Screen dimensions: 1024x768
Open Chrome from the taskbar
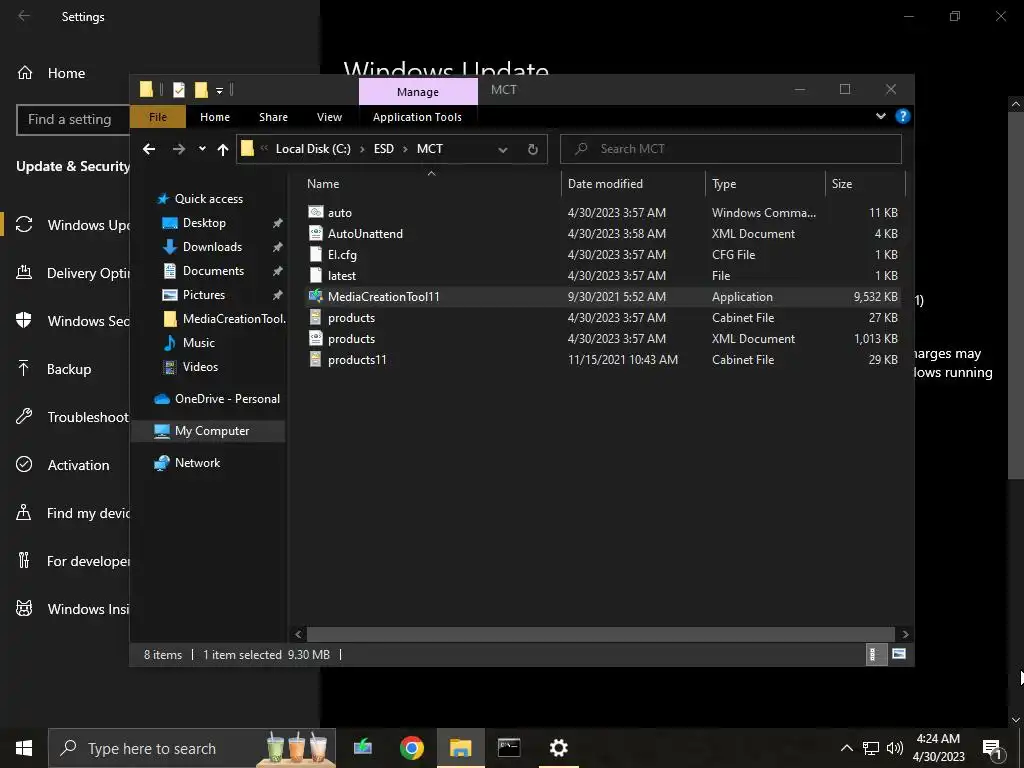coord(411,748)
